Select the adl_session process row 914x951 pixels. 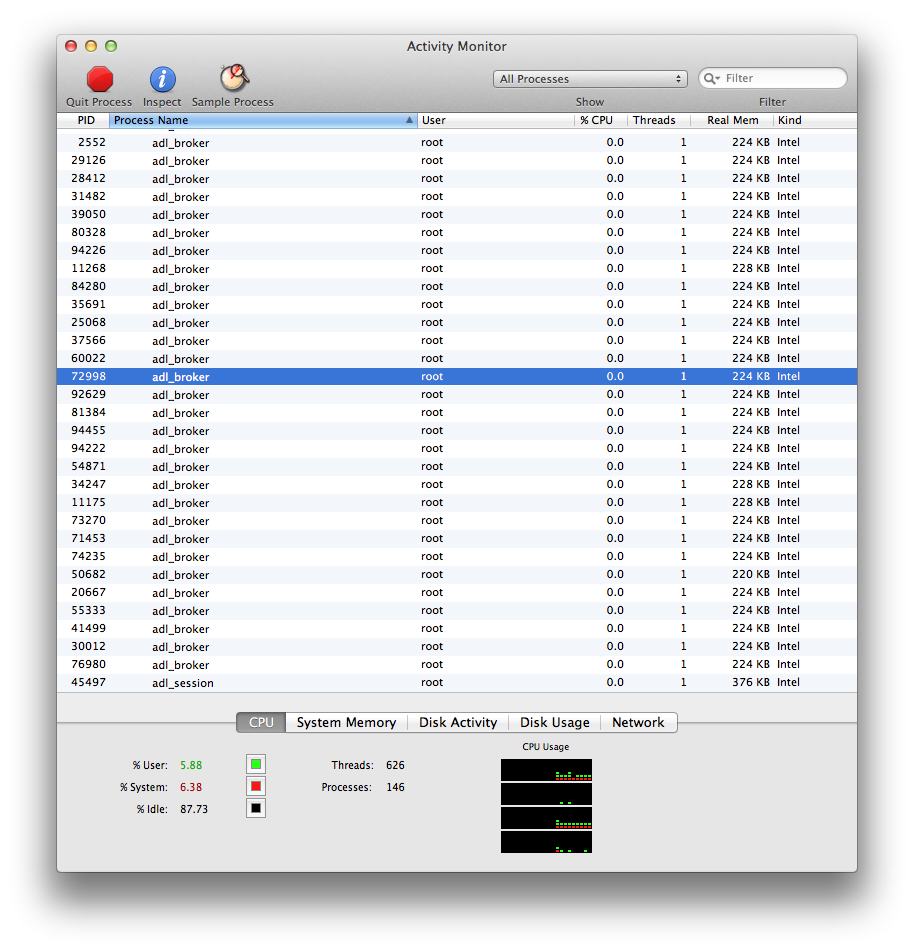tap(457, 682)
